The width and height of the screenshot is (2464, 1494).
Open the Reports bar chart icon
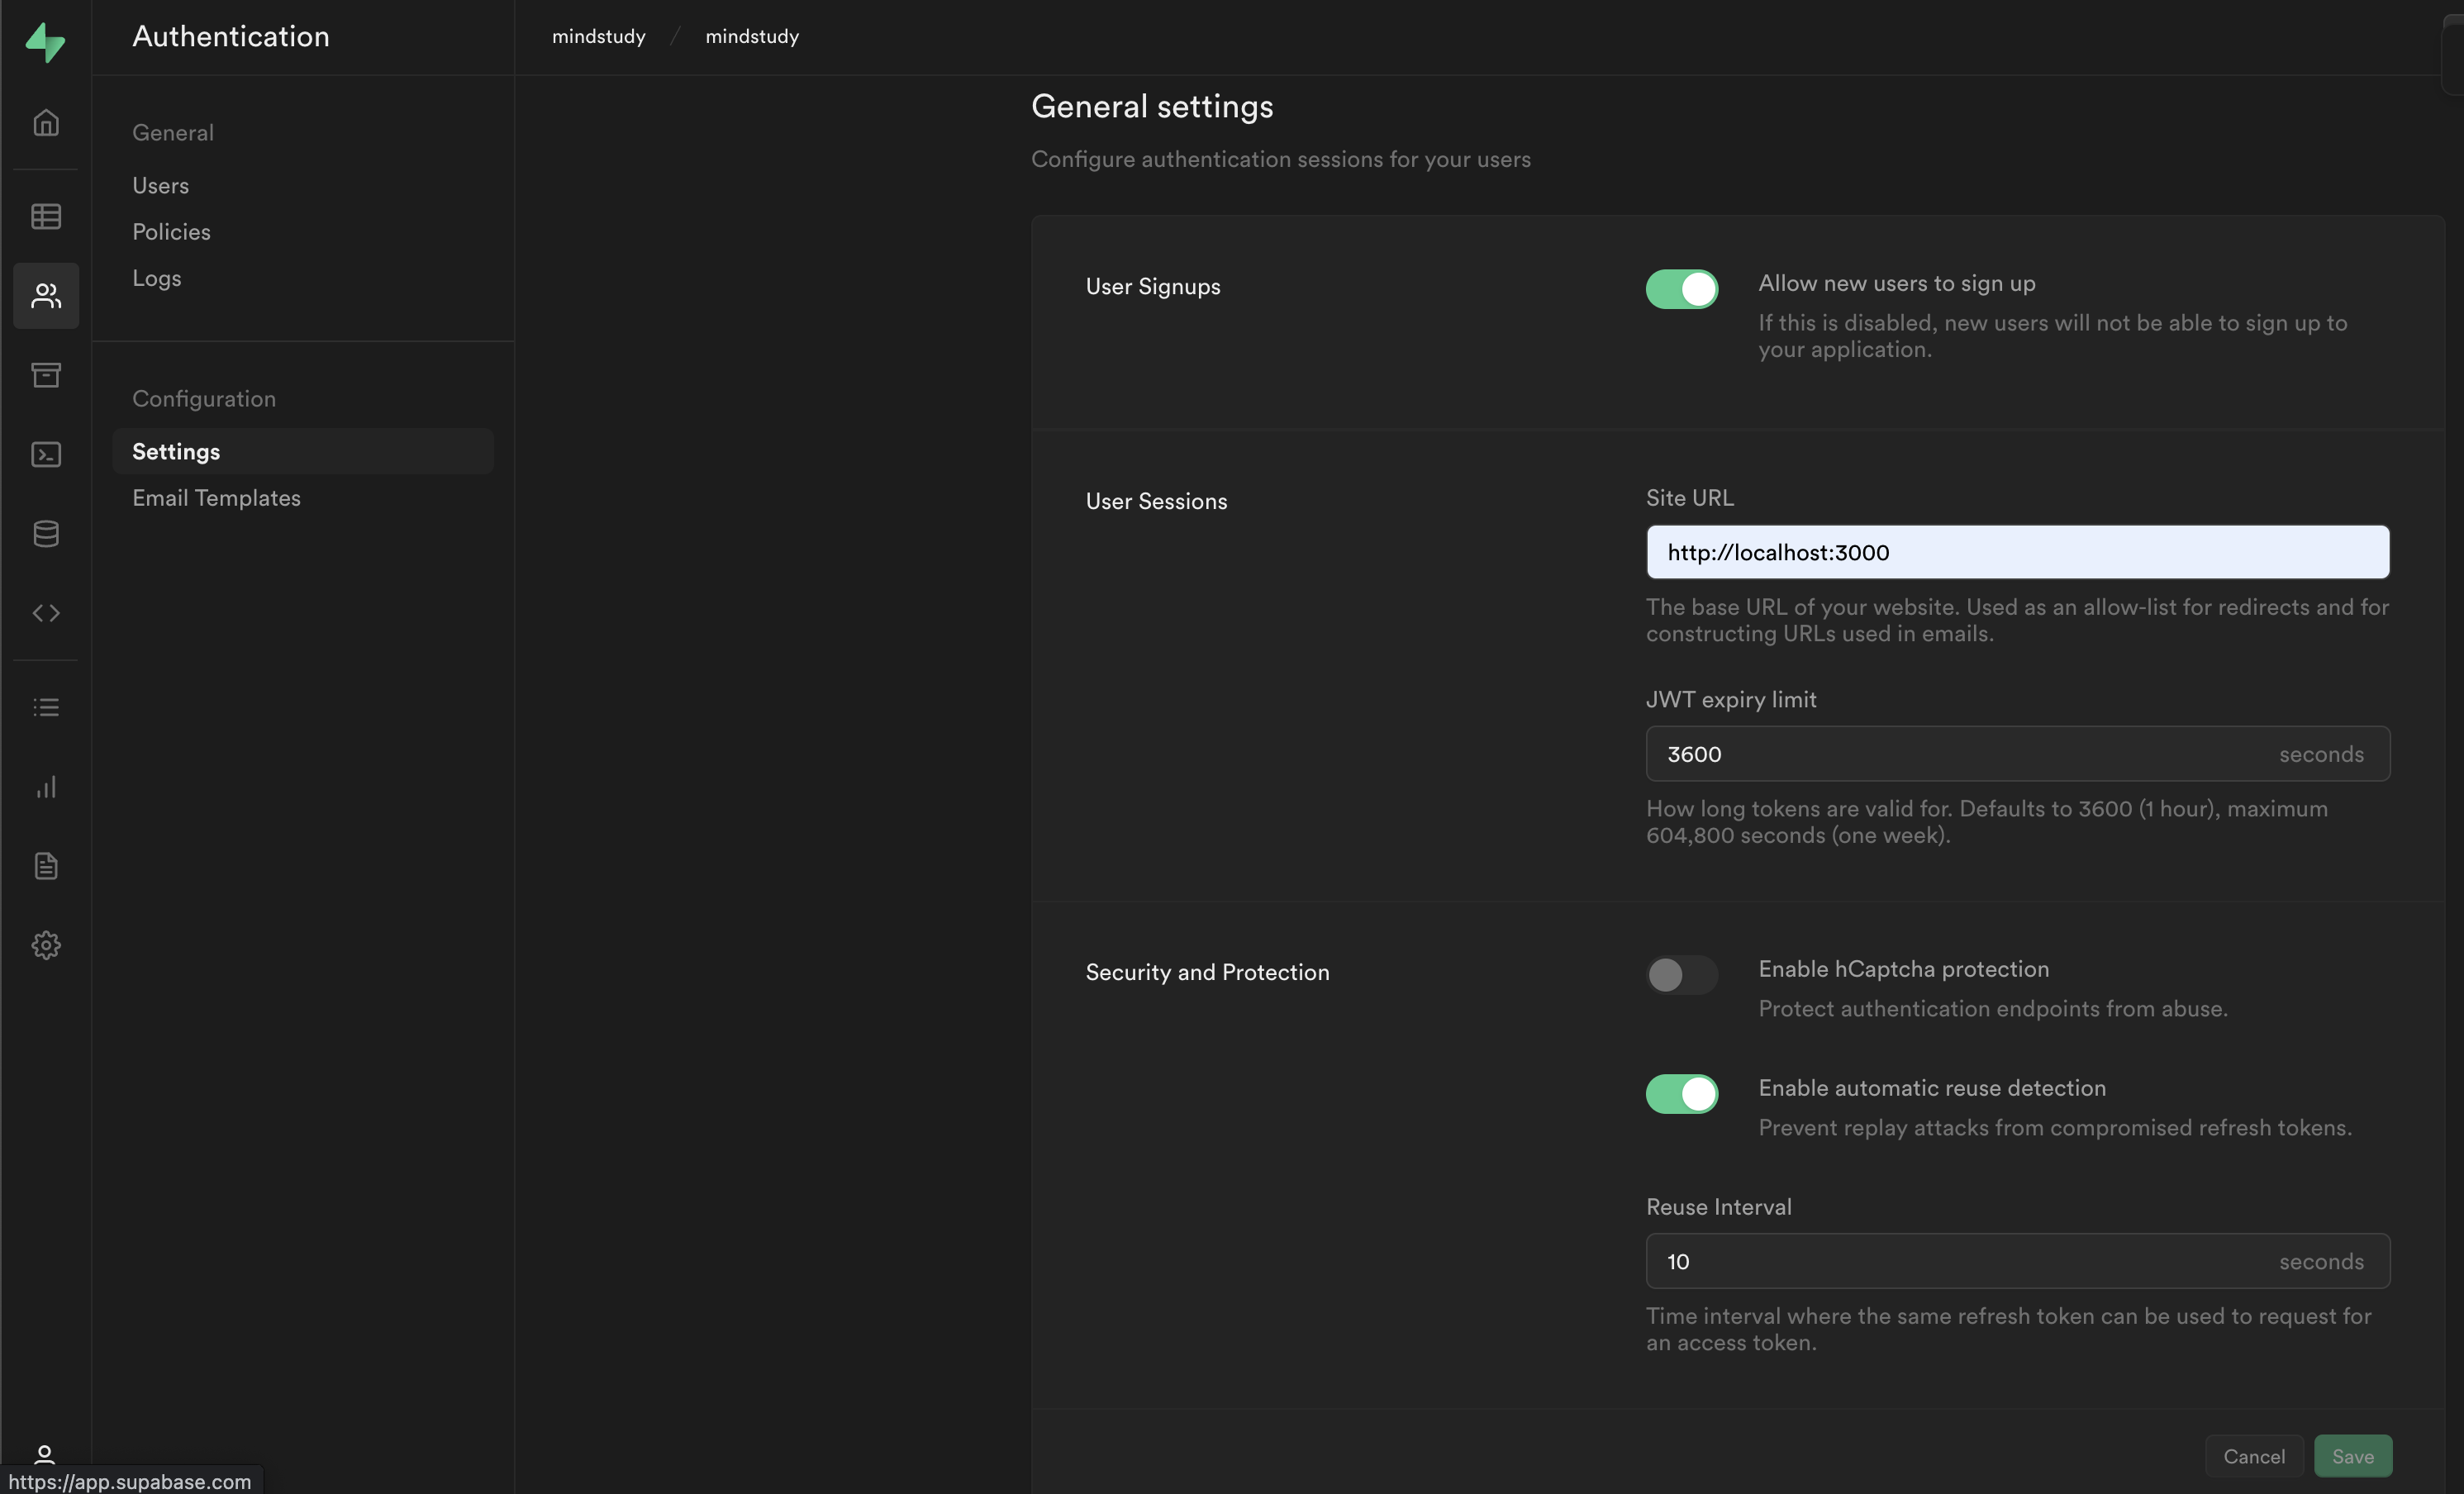coord(46,786)
